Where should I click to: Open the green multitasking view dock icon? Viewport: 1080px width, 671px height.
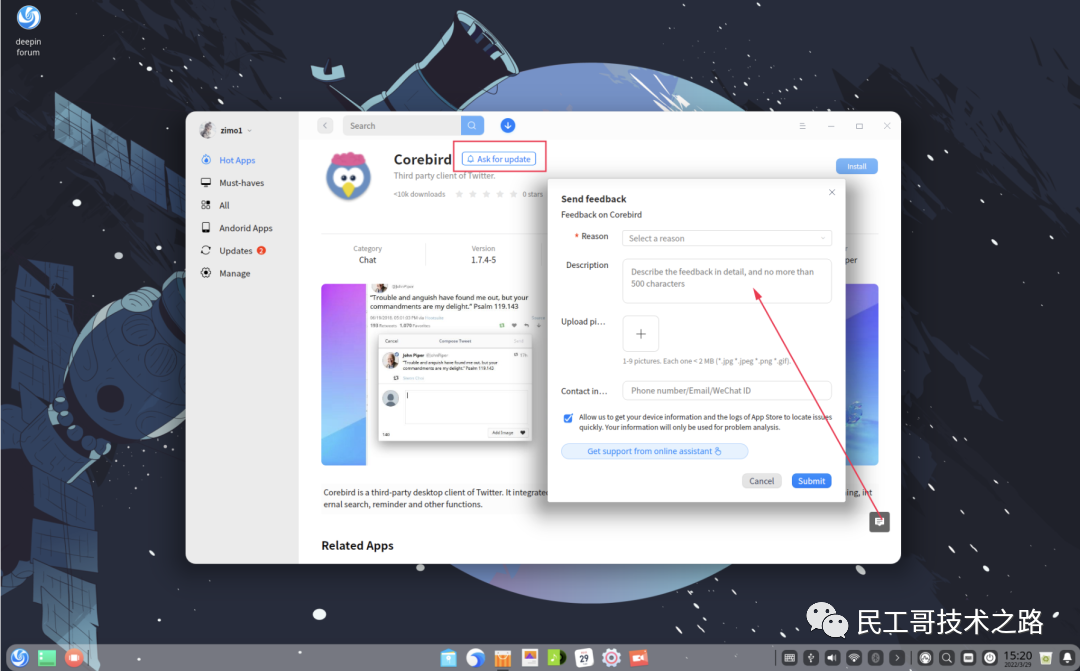[x=47, y=658]
